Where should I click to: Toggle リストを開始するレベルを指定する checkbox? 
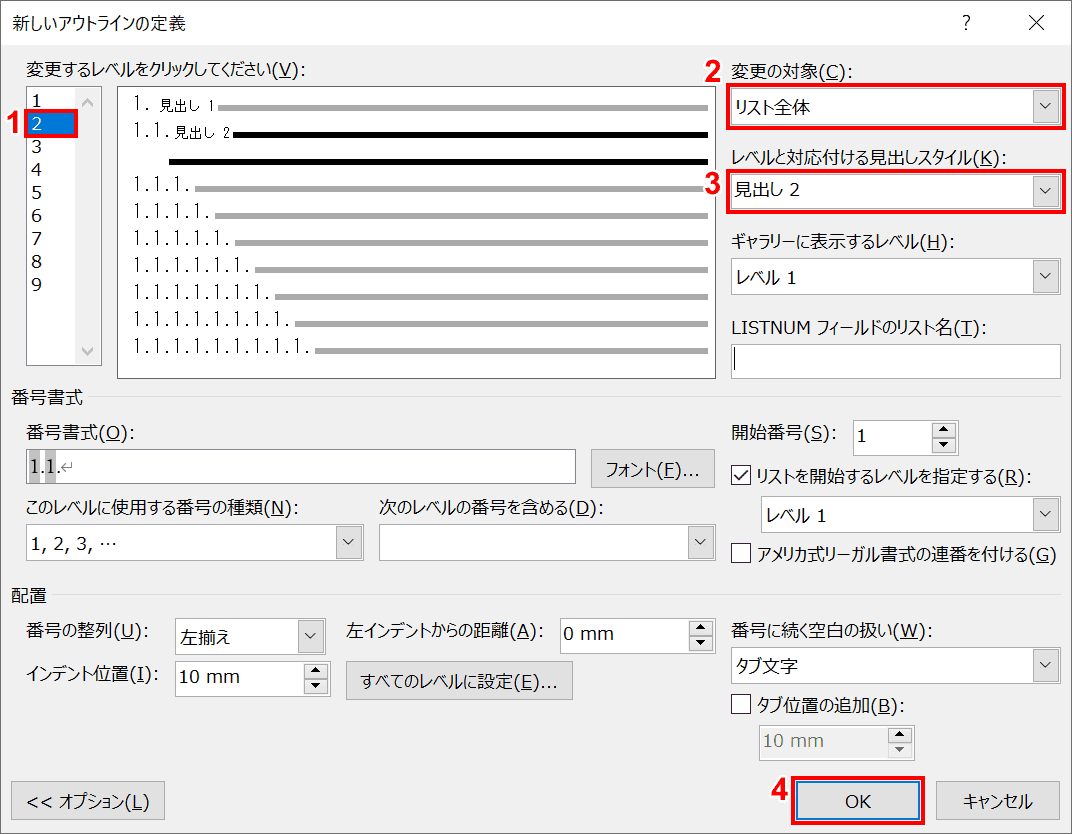point(741,475)
